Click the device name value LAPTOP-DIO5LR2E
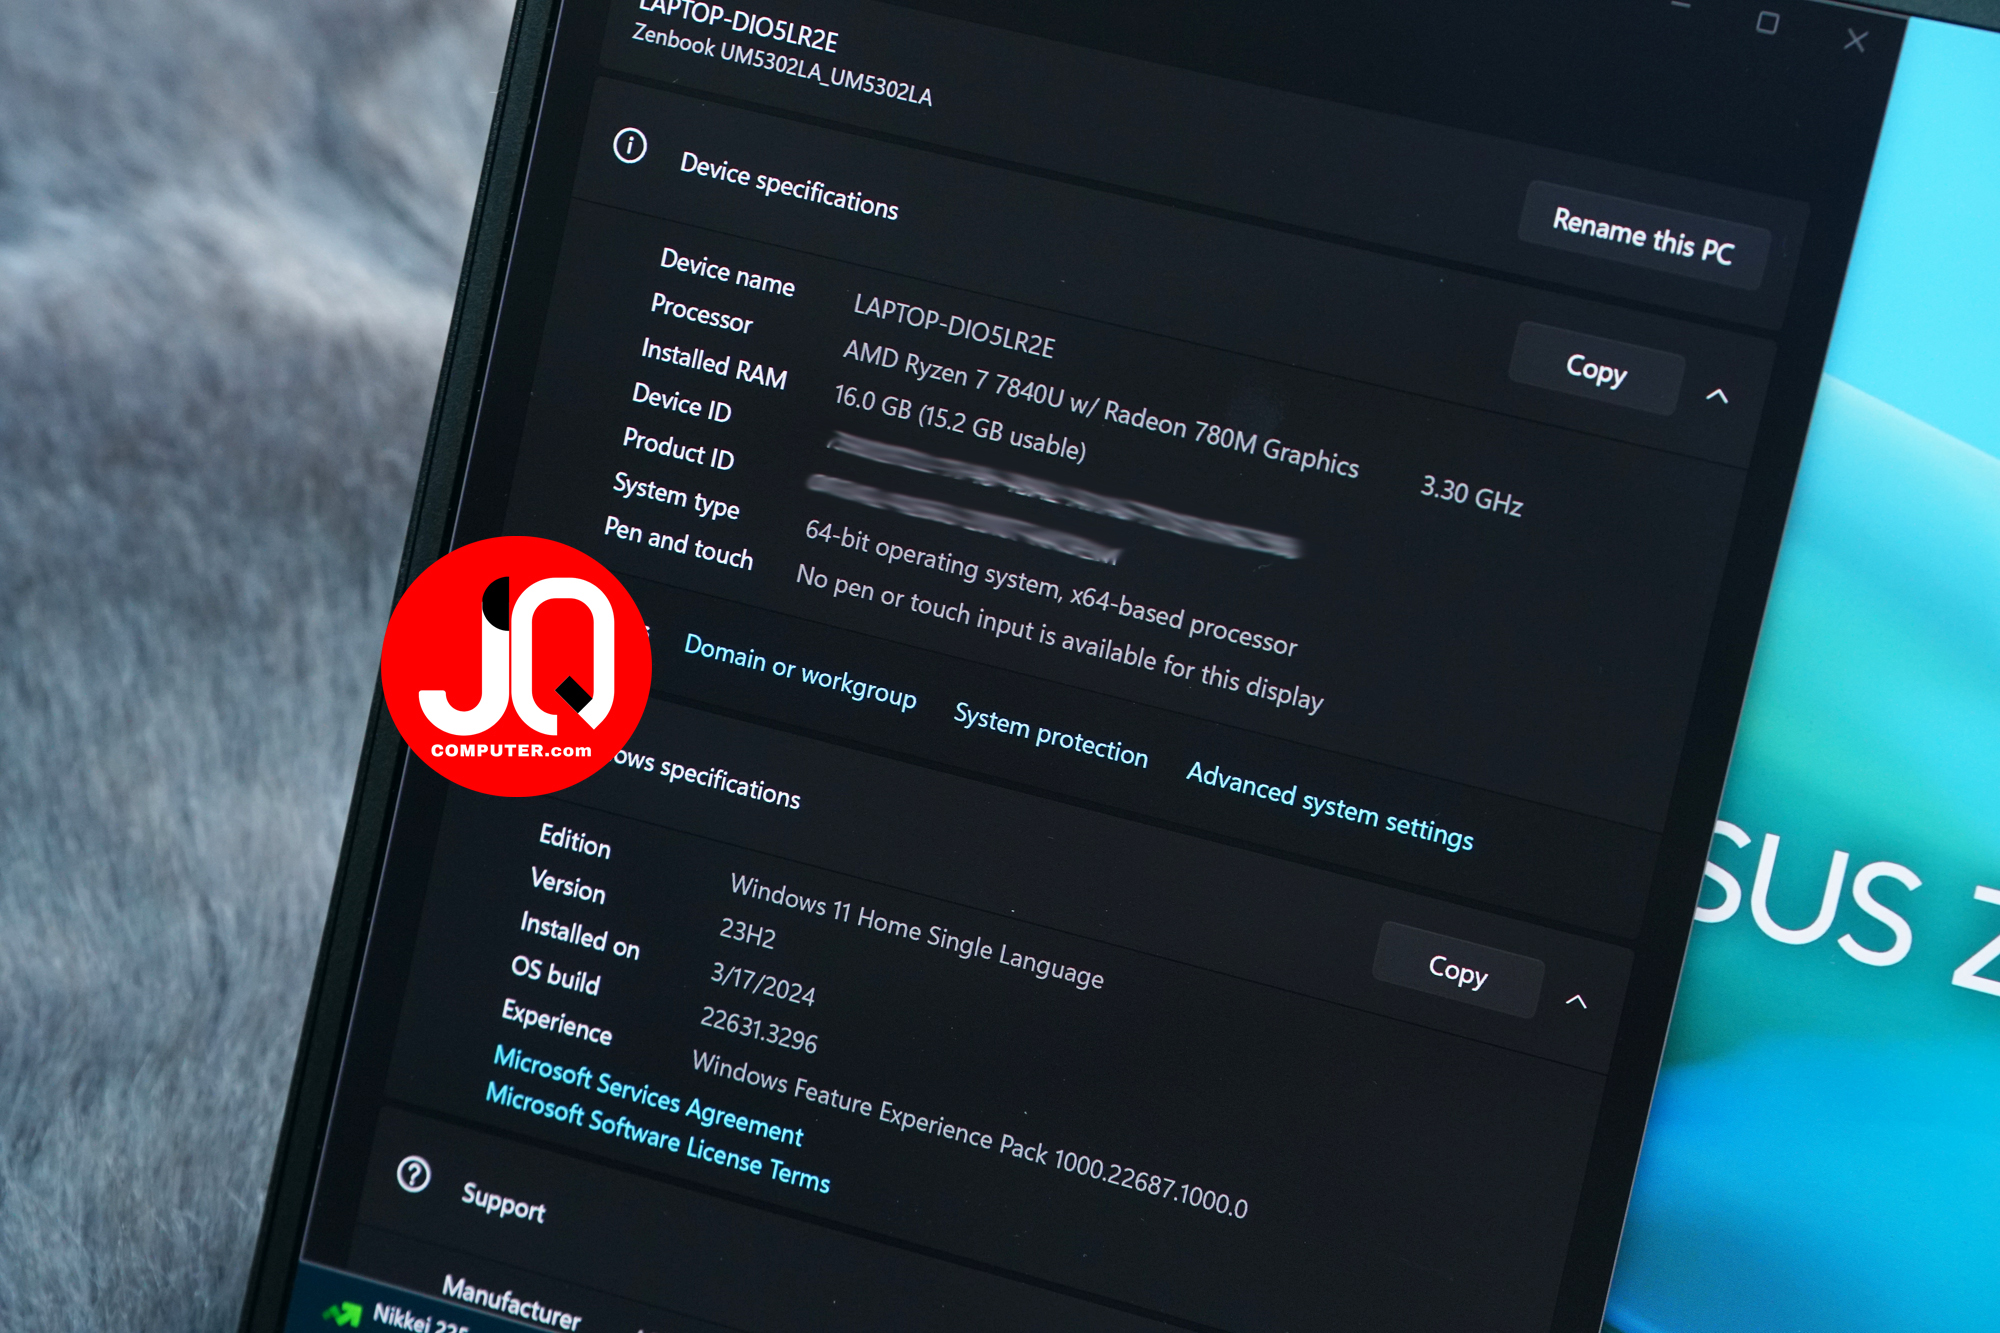 point(954,326)
